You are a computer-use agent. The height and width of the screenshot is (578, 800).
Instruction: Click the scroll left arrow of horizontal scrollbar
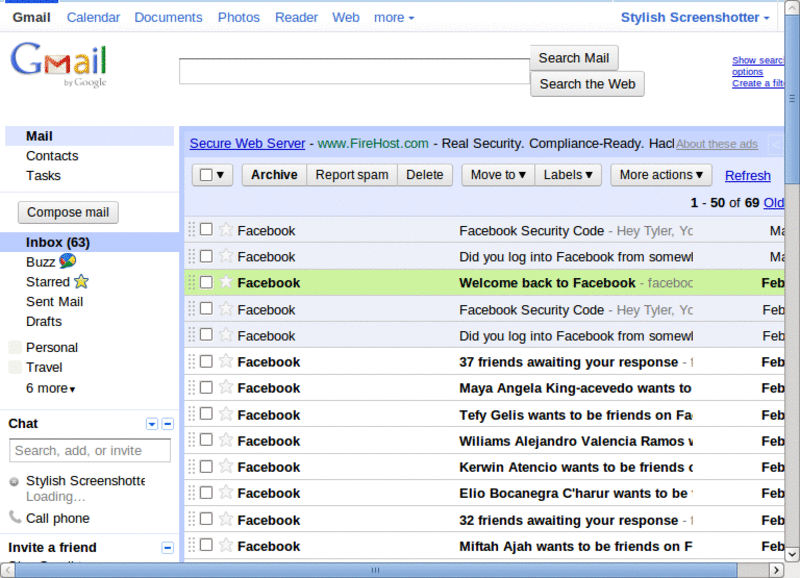coord(7,570)
